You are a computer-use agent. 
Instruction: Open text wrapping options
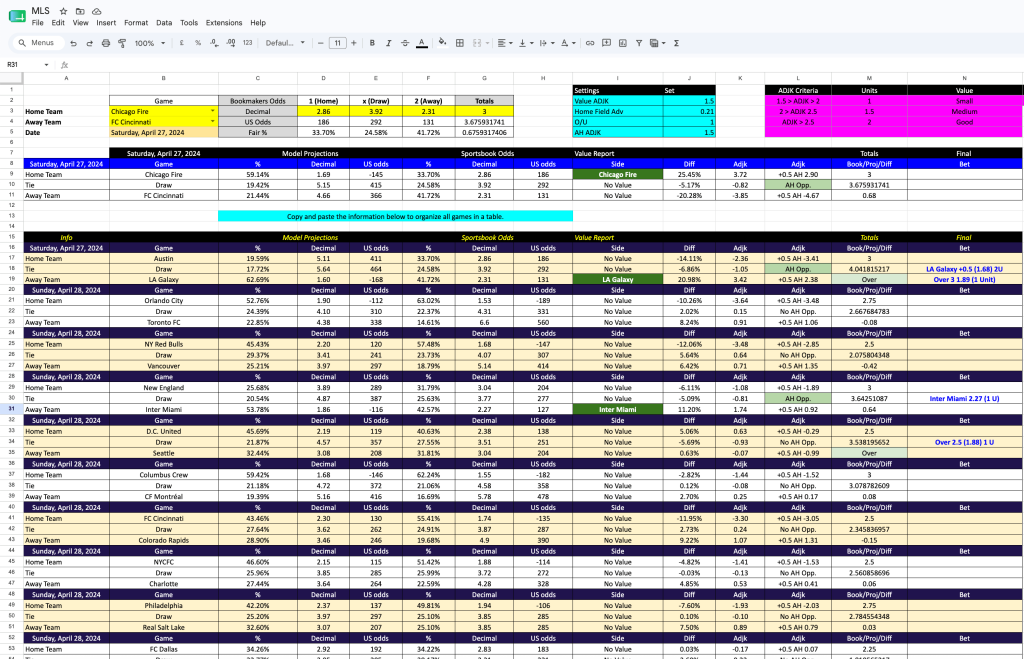tap(546, 43)
